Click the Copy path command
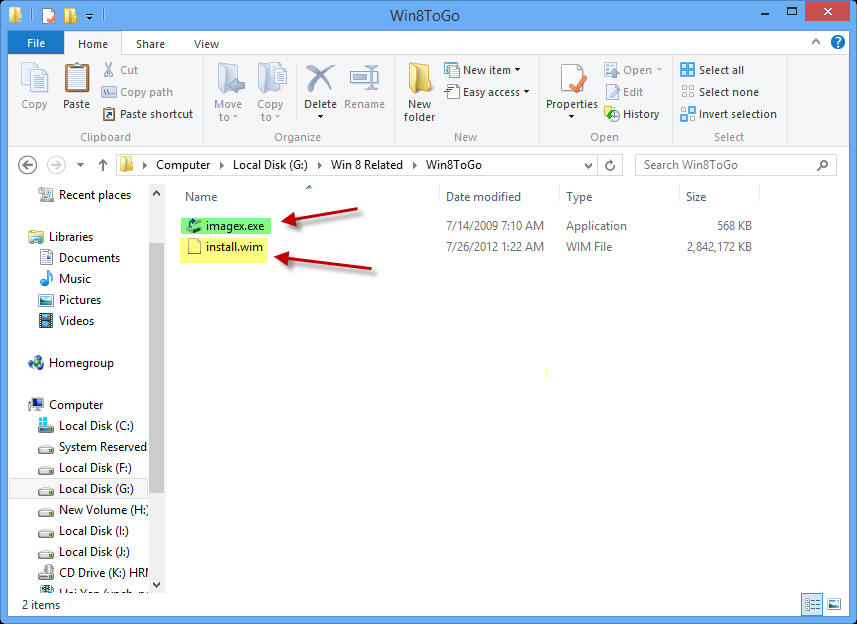 137,92
